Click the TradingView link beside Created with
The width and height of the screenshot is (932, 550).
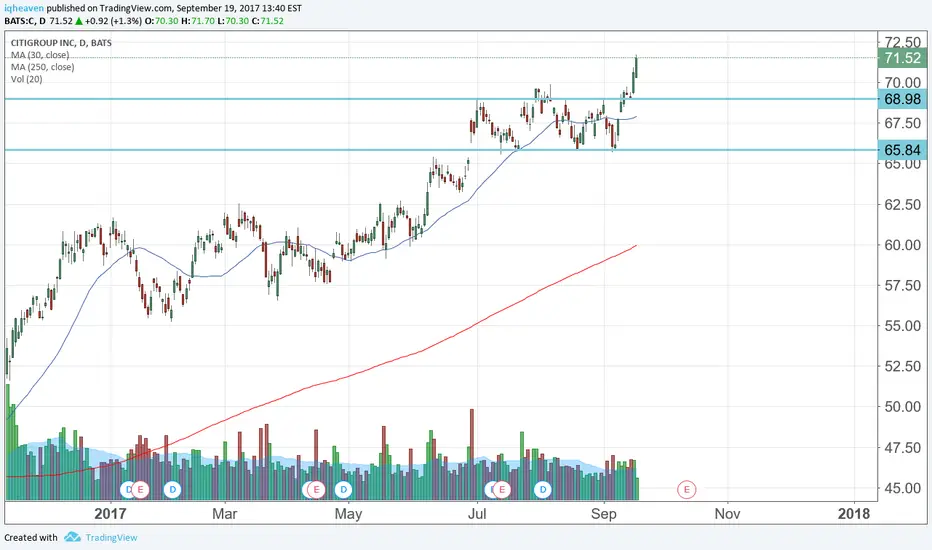pos(111,538)
